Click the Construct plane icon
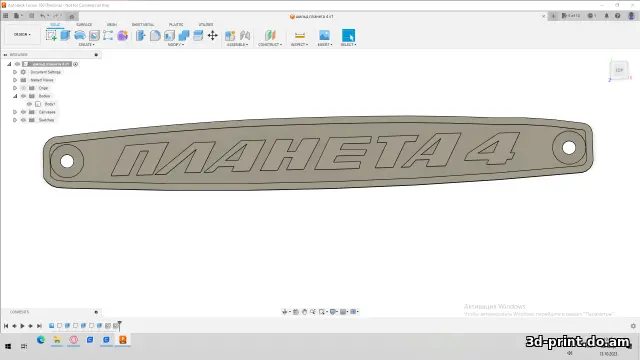 270,36
